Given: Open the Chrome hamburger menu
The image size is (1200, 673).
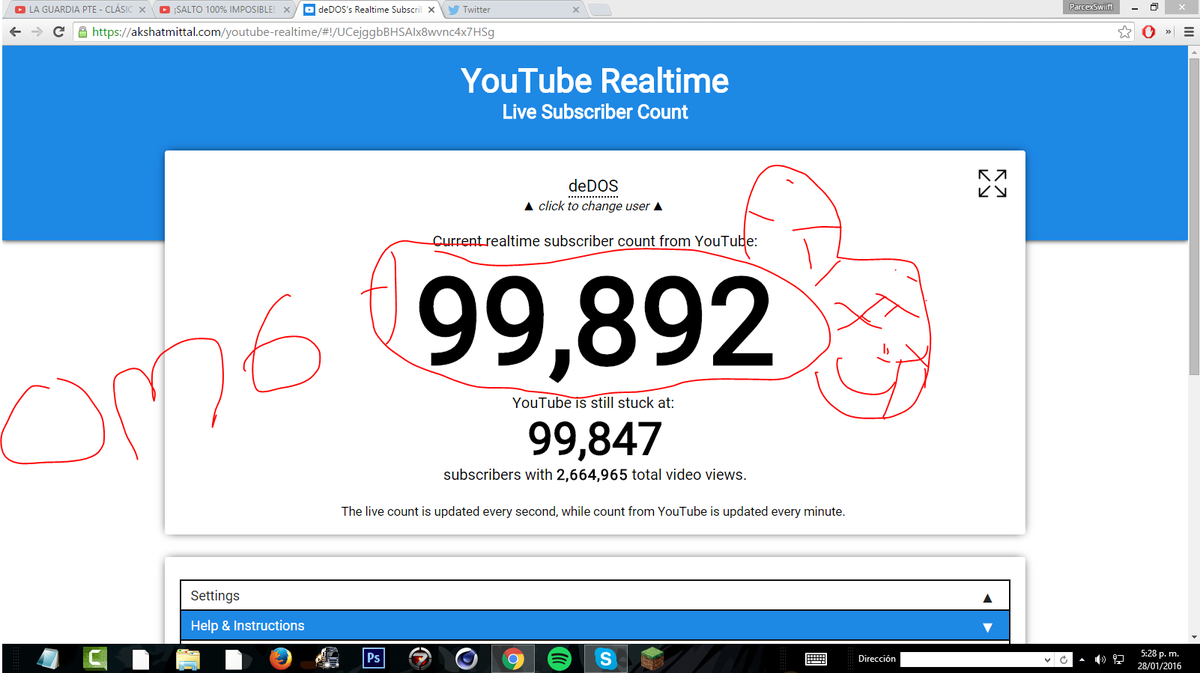Looking at the screenshot, I should point(1188,32).
